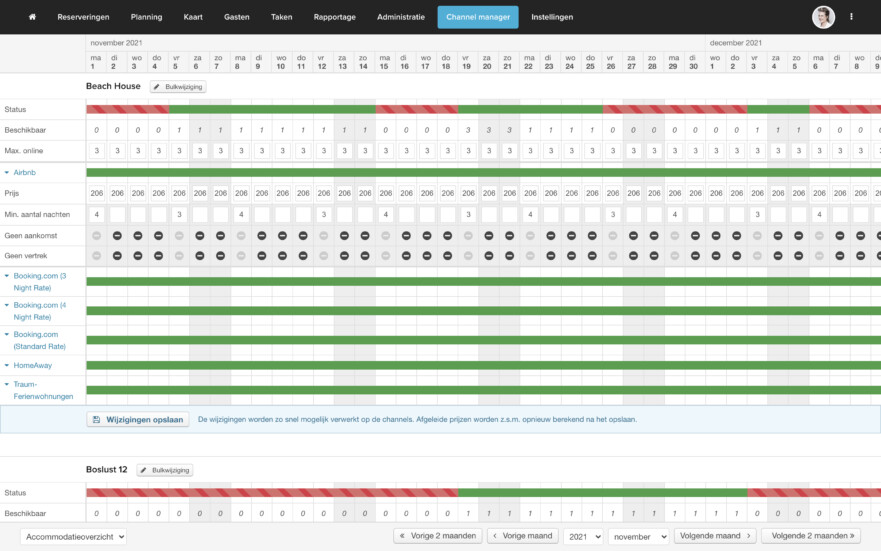Open the Accommodatieoverzicht dropdown

(x=73, y=537)
